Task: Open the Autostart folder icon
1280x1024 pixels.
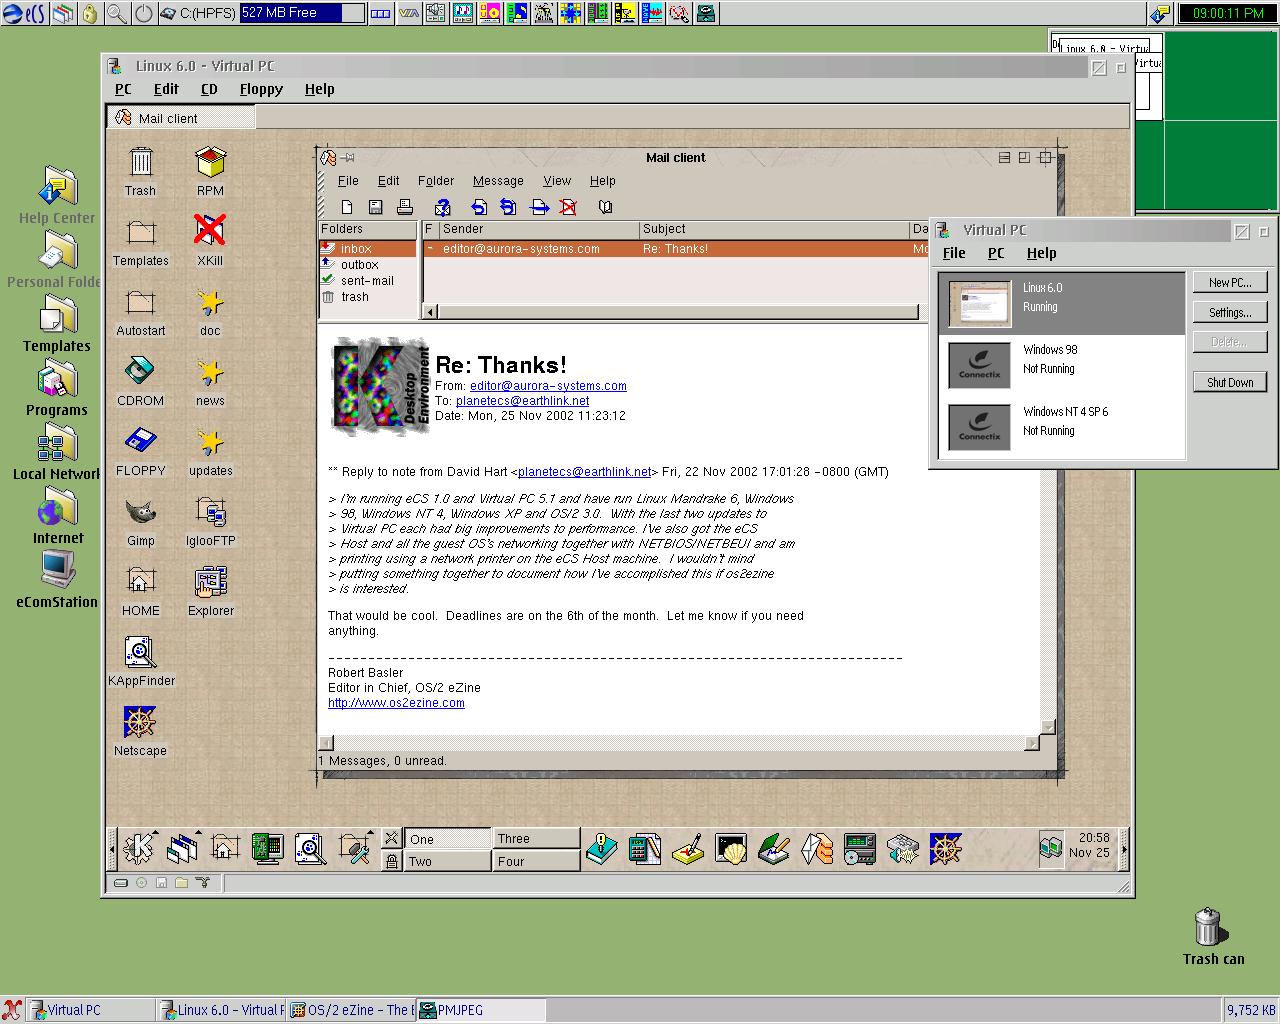Action: point(141,310)
